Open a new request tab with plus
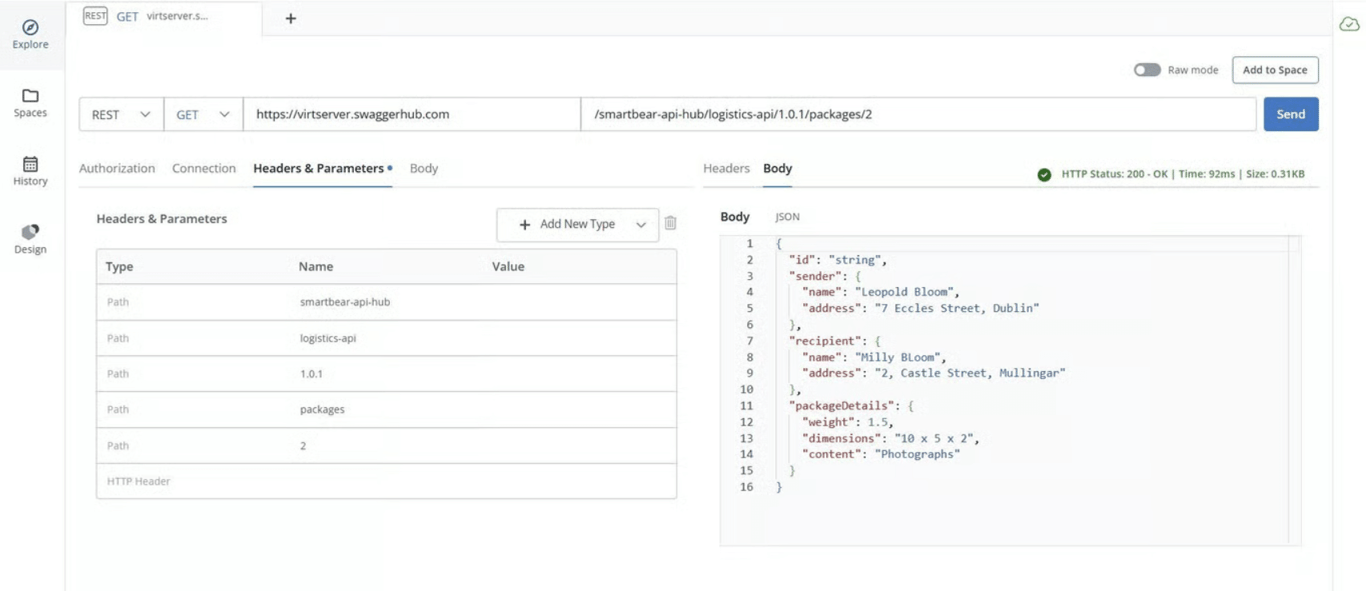1366x591 pixels. (290, 17)
